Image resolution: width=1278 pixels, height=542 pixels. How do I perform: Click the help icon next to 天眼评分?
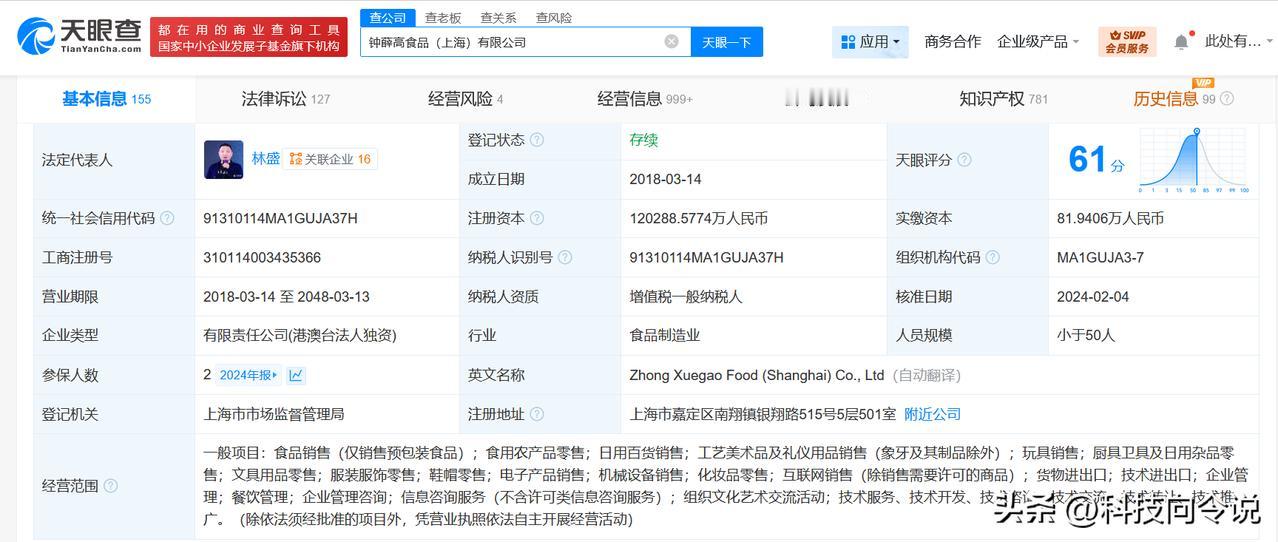(965, 160)
